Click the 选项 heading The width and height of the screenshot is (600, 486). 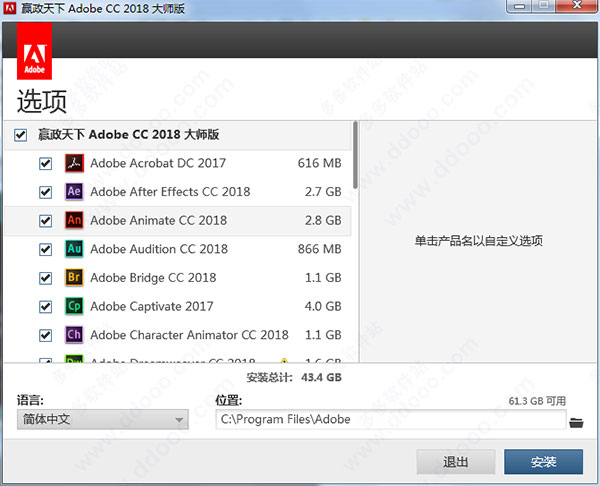coord(42,101)
